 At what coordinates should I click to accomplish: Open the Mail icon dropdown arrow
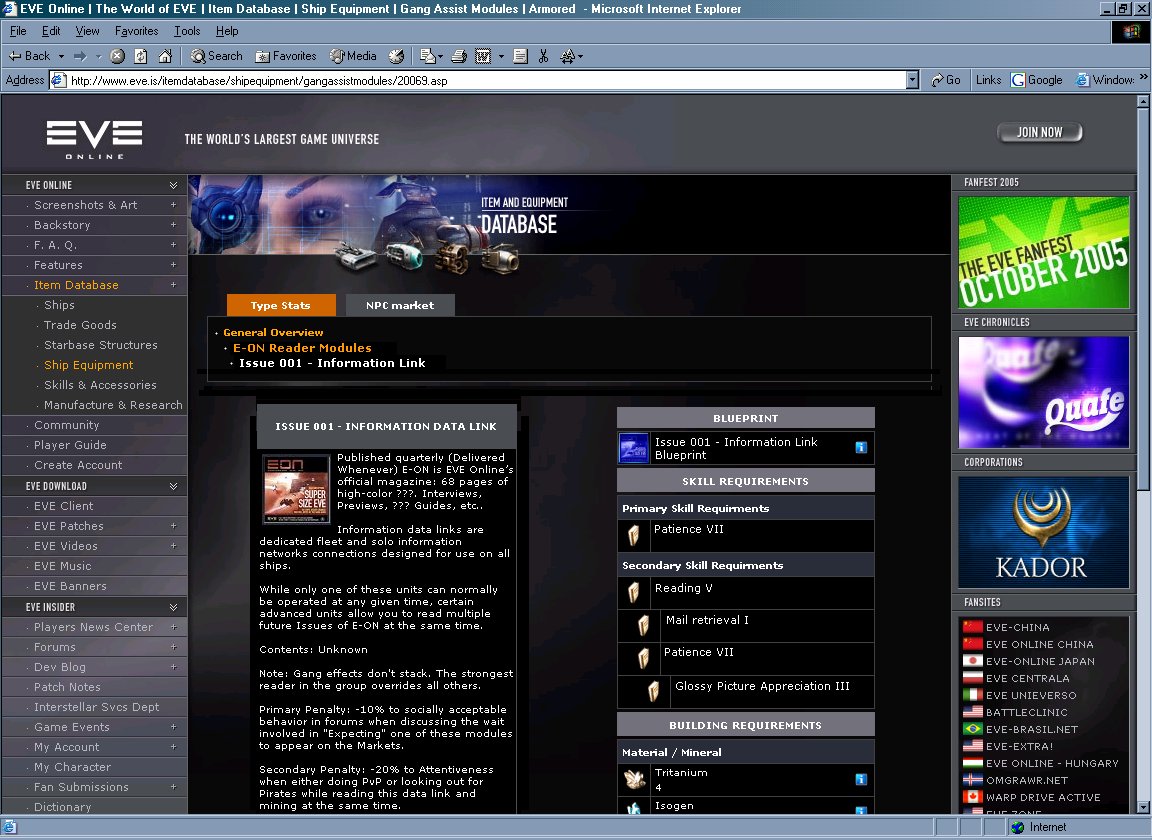[440, 56]
